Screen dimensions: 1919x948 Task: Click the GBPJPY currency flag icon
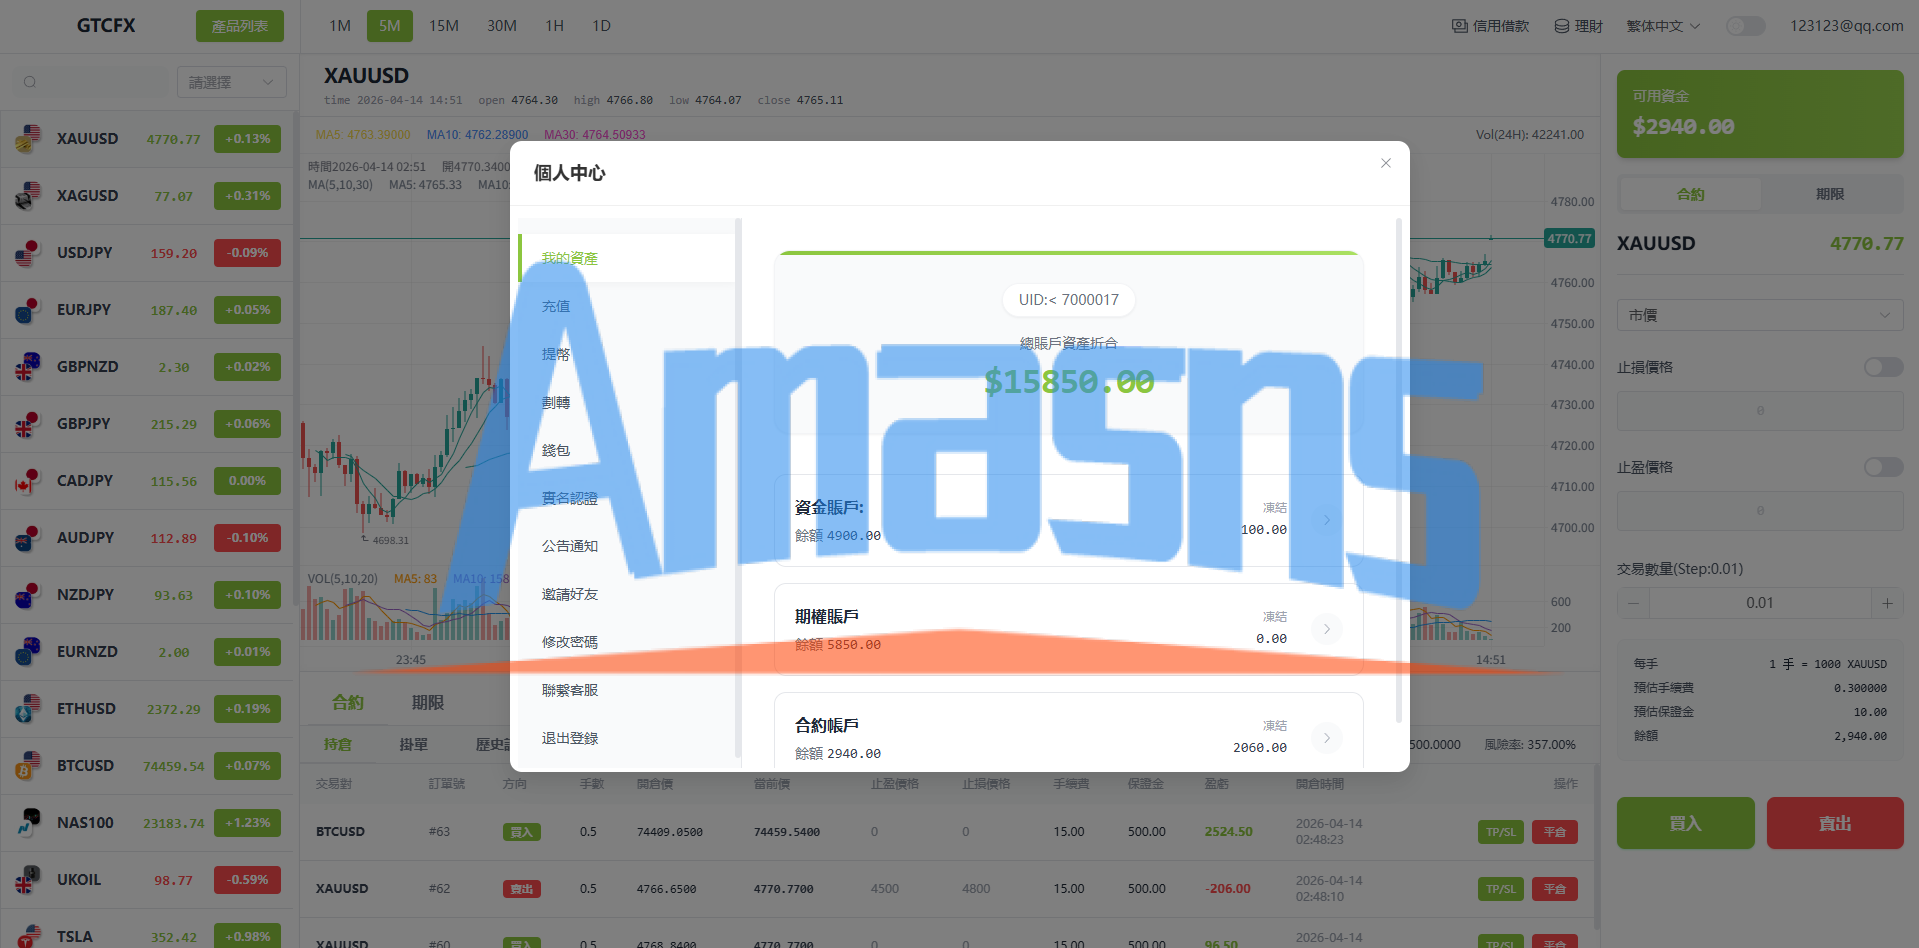(28, 424)
